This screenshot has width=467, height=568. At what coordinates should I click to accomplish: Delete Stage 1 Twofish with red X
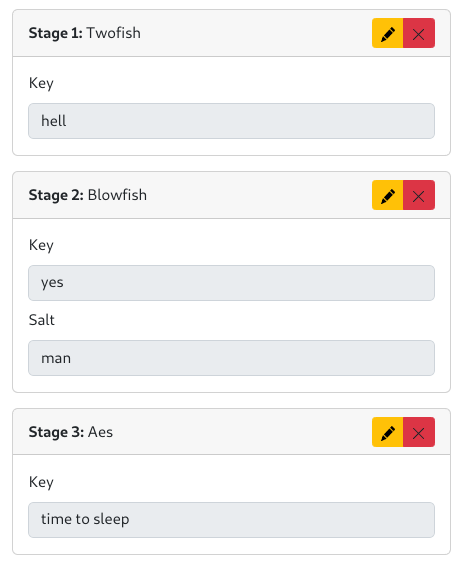click(x=419, y=33)
